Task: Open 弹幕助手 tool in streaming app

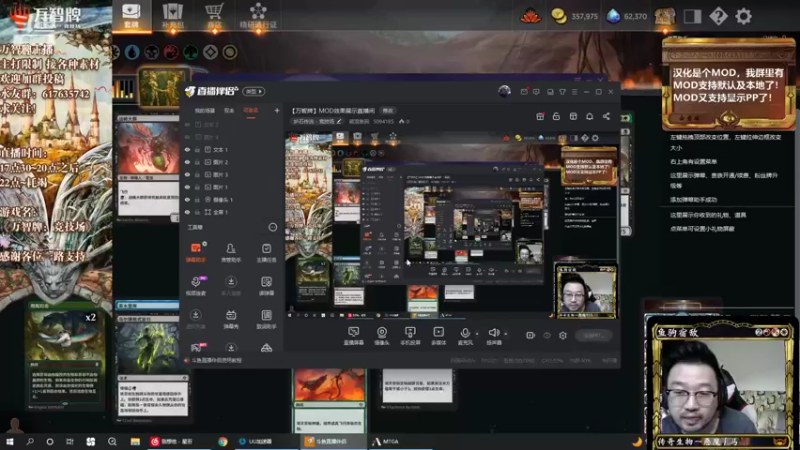Action: [195, 252]
